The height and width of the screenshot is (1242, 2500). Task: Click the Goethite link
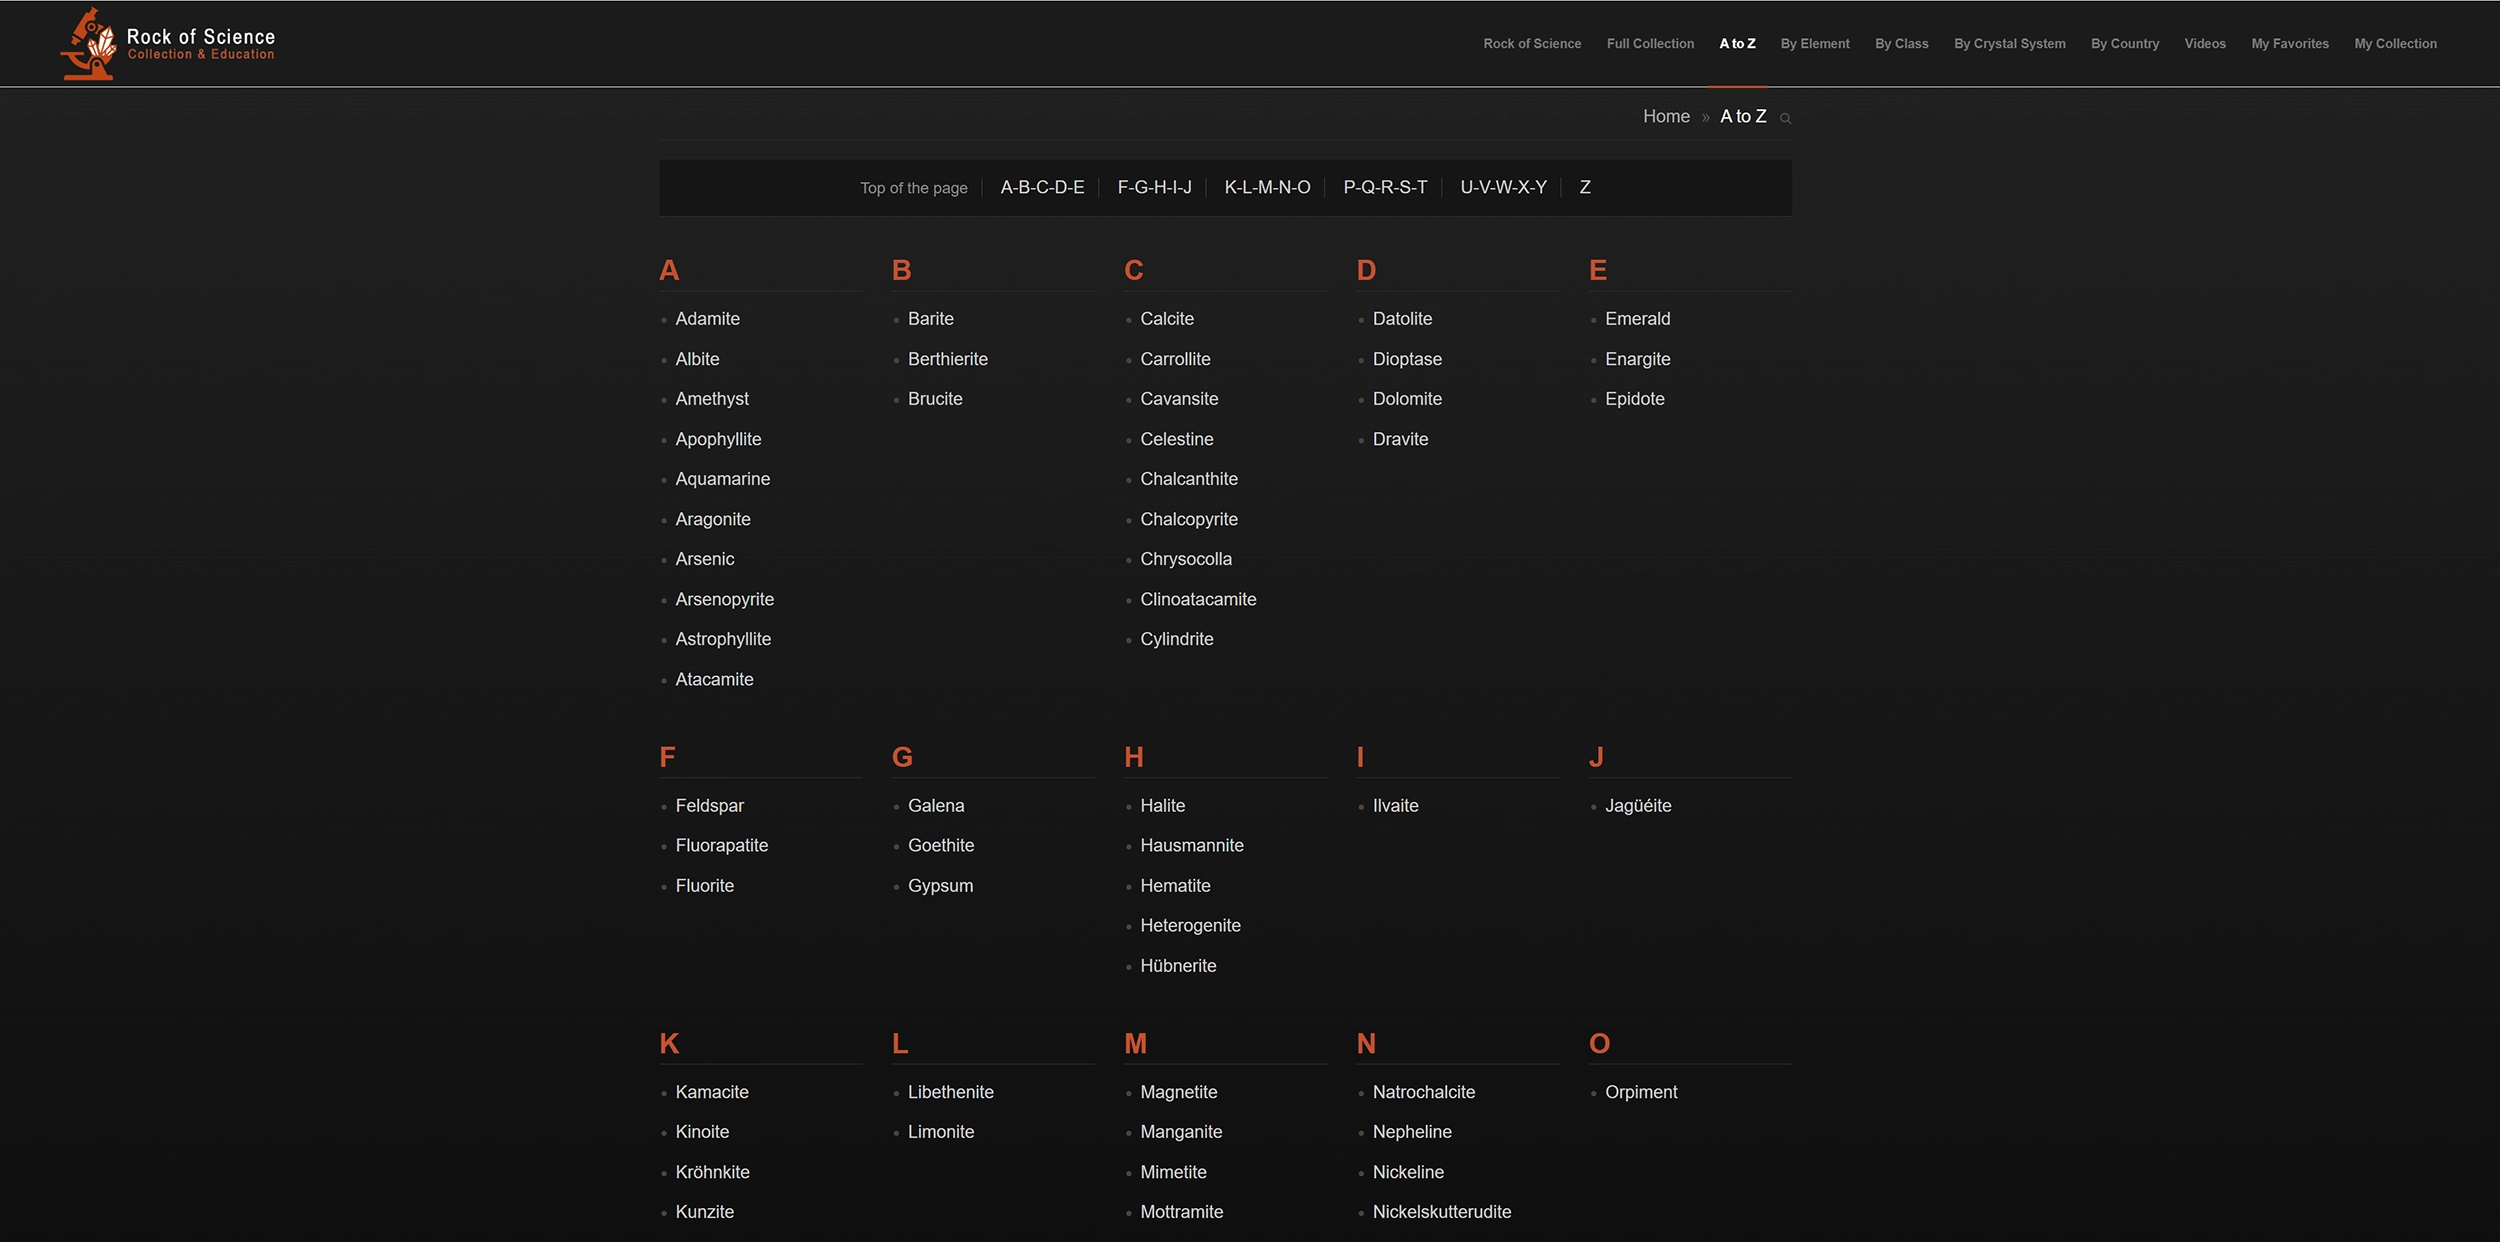click(941, 846)
